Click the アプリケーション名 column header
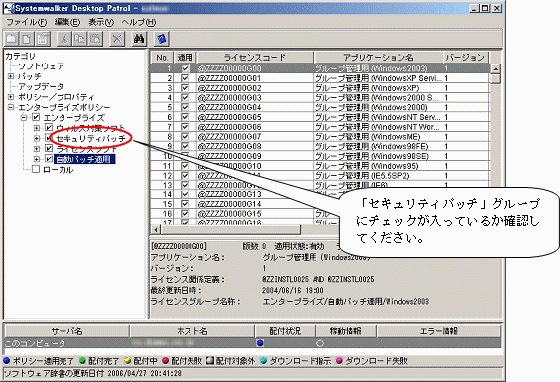560x382 pixels. coord(378,57)
